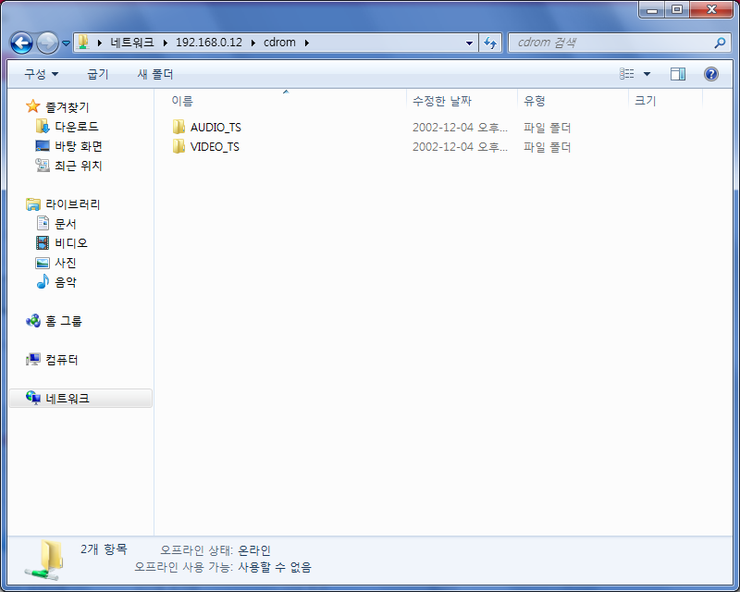Click the 라이브러리 libraries icon
Screen dimensions: 740x592
tap(33, 204)
